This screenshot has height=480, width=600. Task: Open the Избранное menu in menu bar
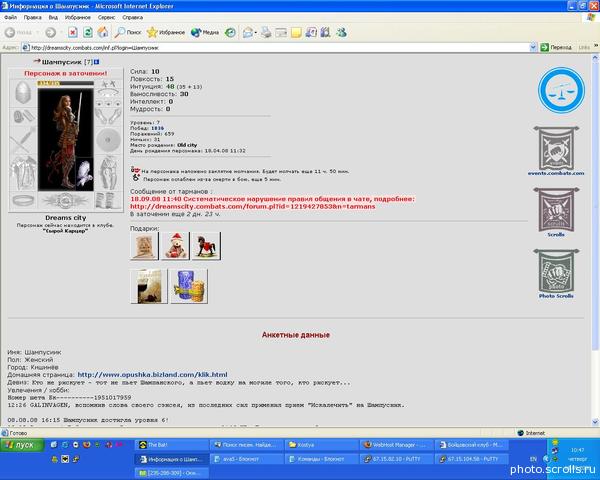click(x=78, y=18)
